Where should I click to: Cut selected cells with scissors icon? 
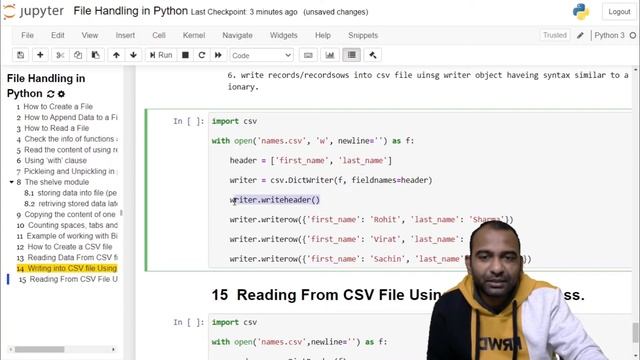(60, 55)
